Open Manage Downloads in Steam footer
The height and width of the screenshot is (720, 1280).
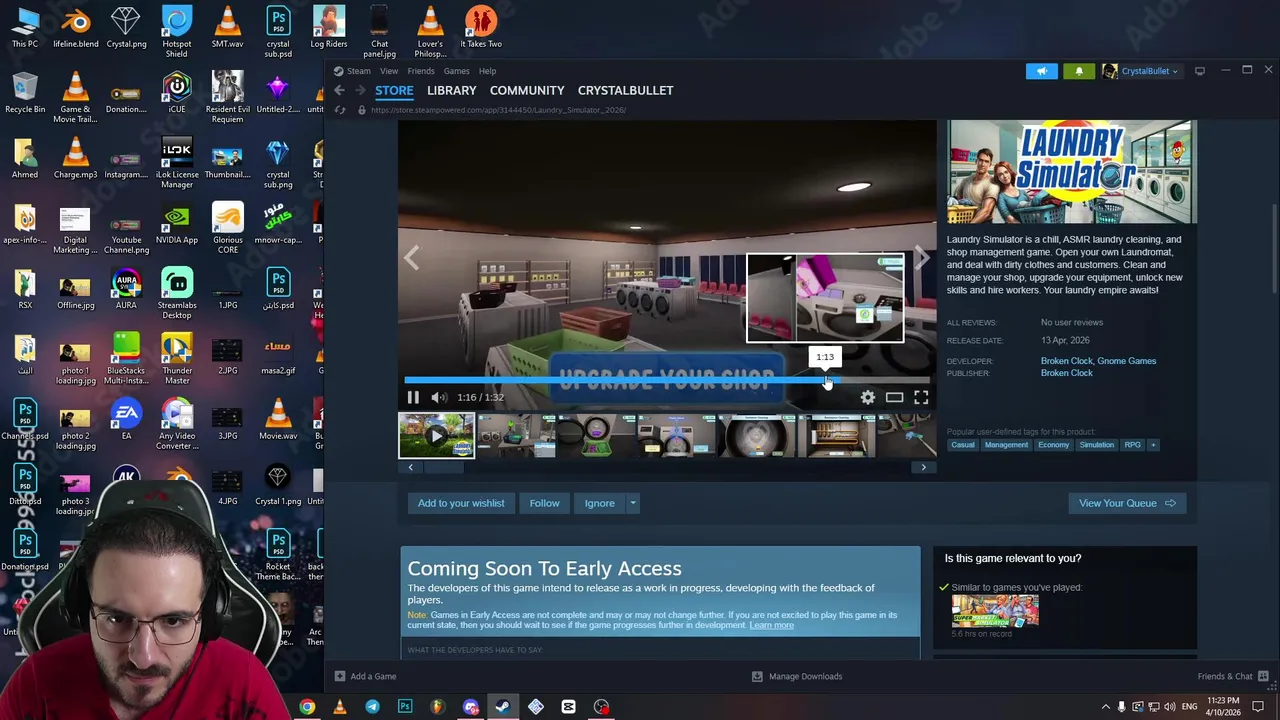pos(797,676)
